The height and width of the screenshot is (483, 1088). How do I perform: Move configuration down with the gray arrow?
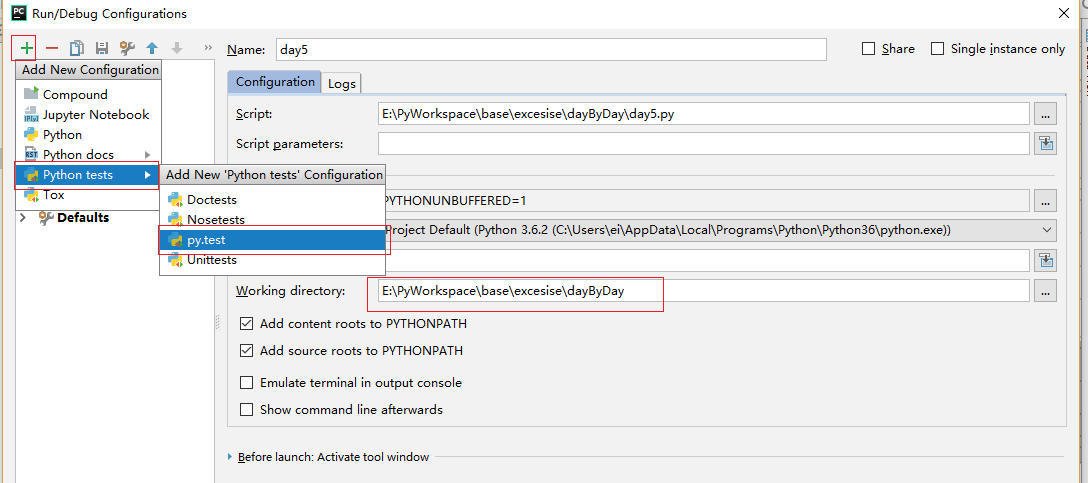[177, 48]
